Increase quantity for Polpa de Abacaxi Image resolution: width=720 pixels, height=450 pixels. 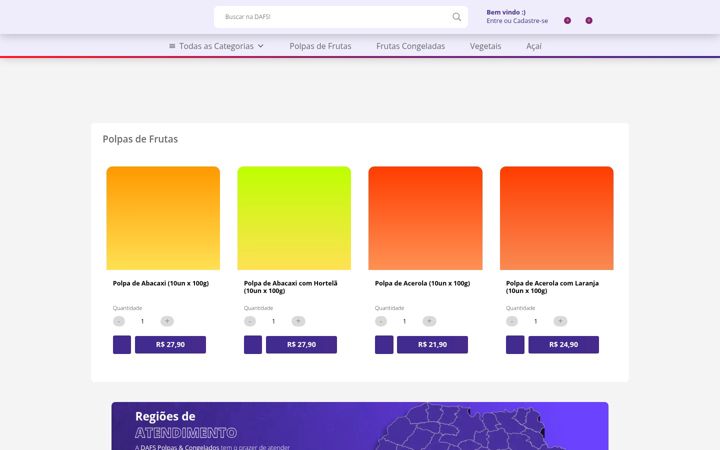pyautogui.click(x=167, y=321)
